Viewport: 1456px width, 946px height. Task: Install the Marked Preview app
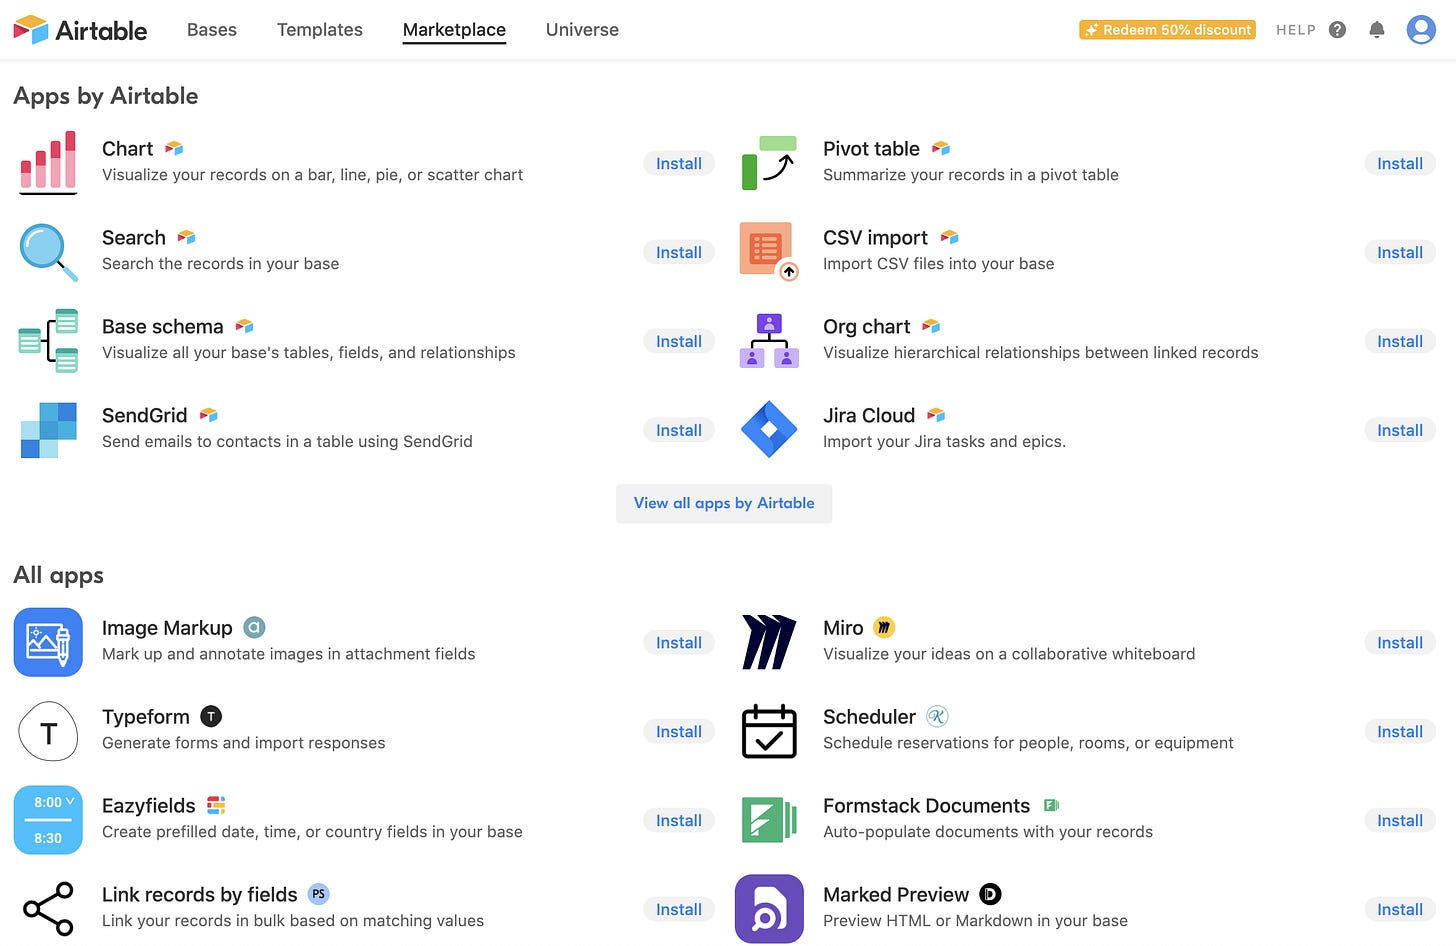[1400, 910]
